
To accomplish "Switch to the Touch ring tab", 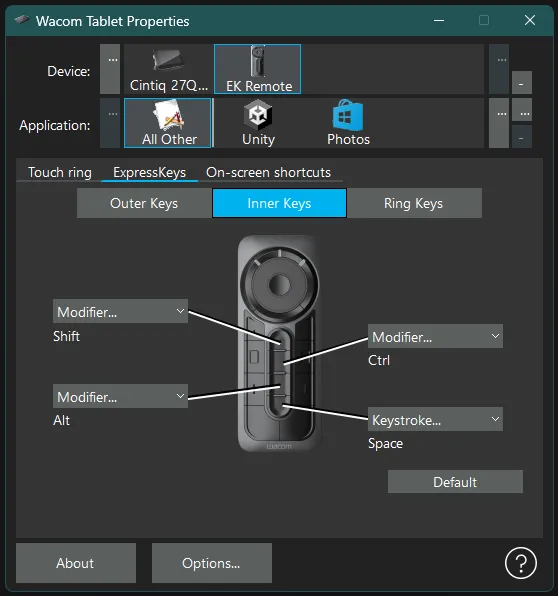I will click(60, 172).
